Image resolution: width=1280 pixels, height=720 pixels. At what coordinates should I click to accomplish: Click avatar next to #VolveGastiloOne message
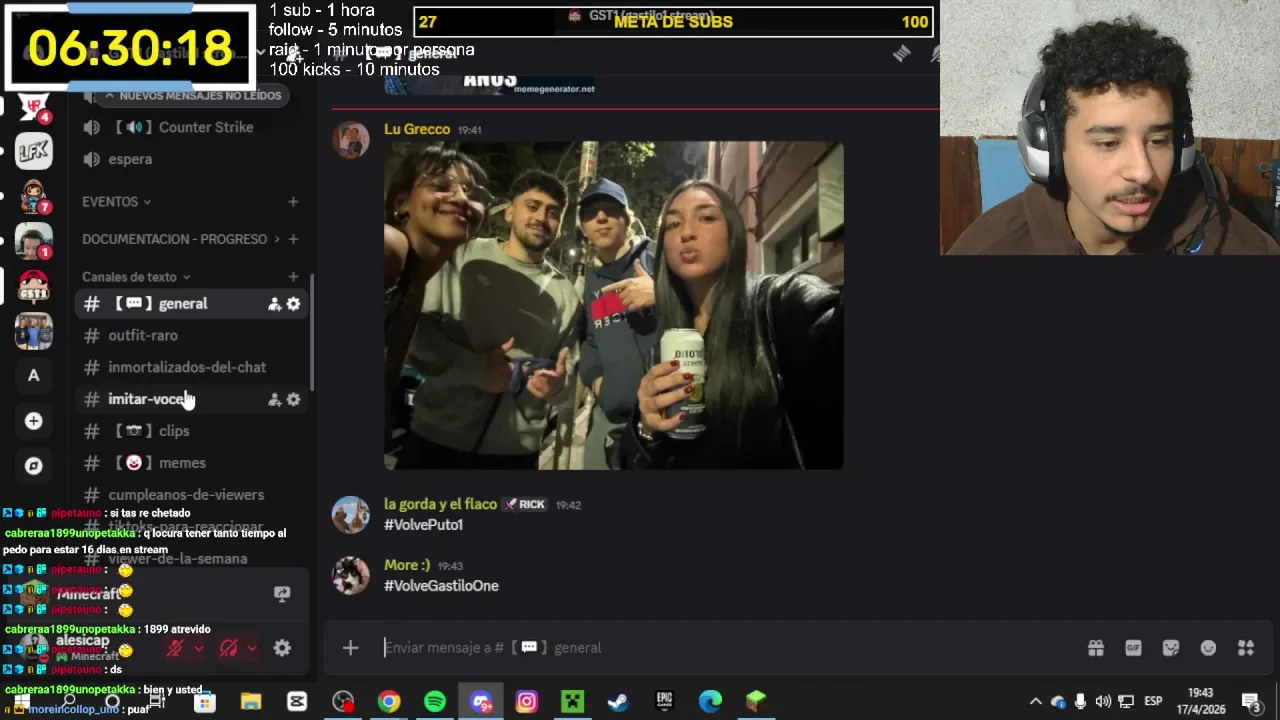pos(351,576)
